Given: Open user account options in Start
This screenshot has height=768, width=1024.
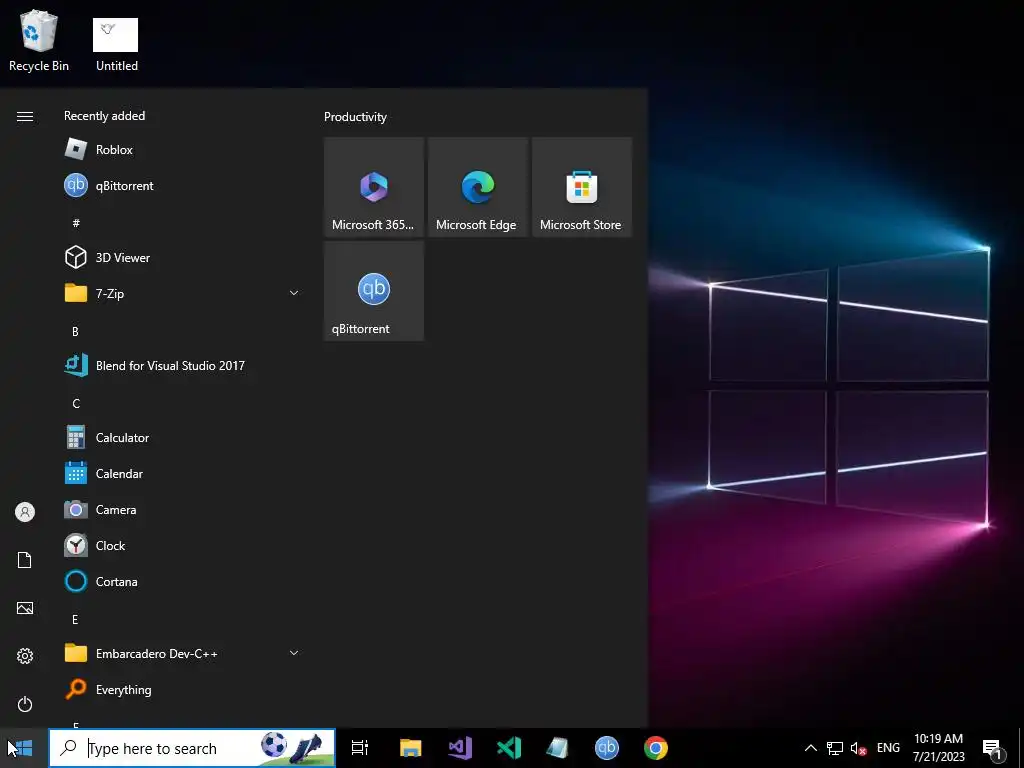Looking at the screenshot, I should point(25,512).
